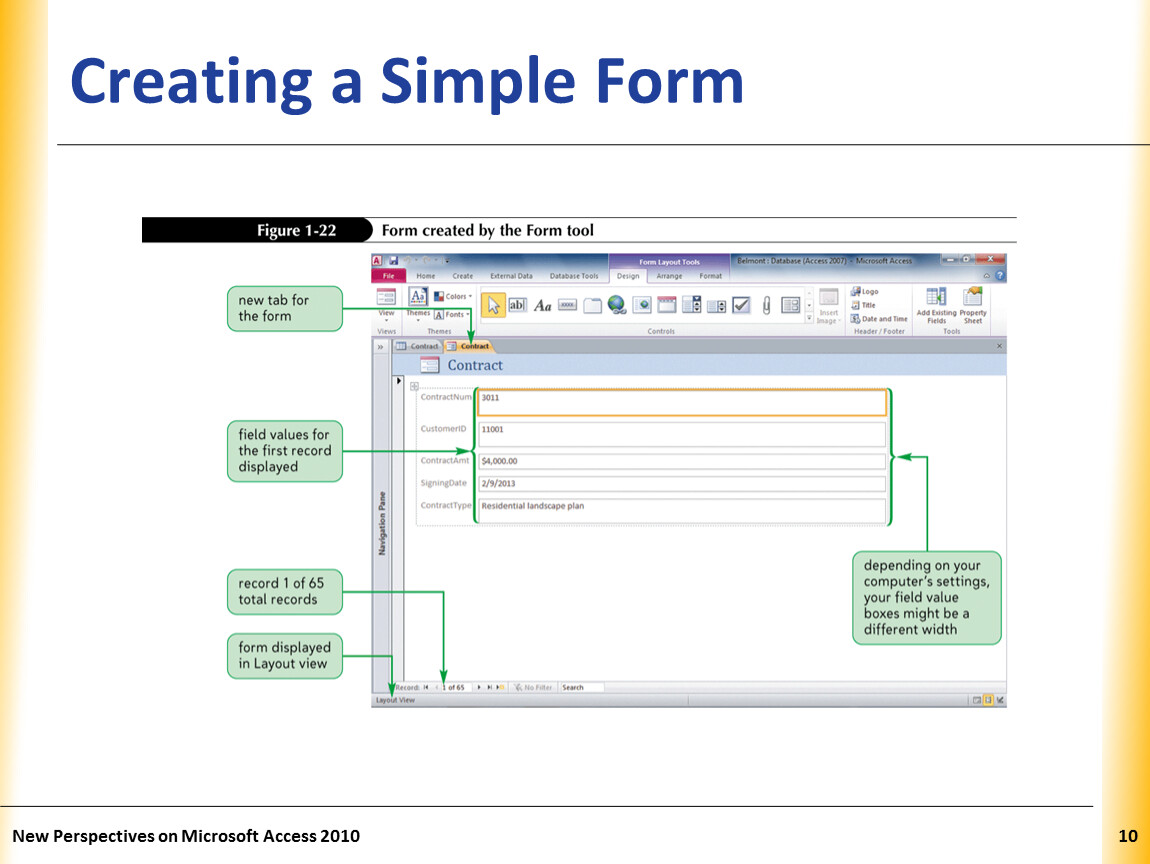The height and width of the screenshot is (864, 1150).
Task: Click the ContractNum field label
Action: 446,398
